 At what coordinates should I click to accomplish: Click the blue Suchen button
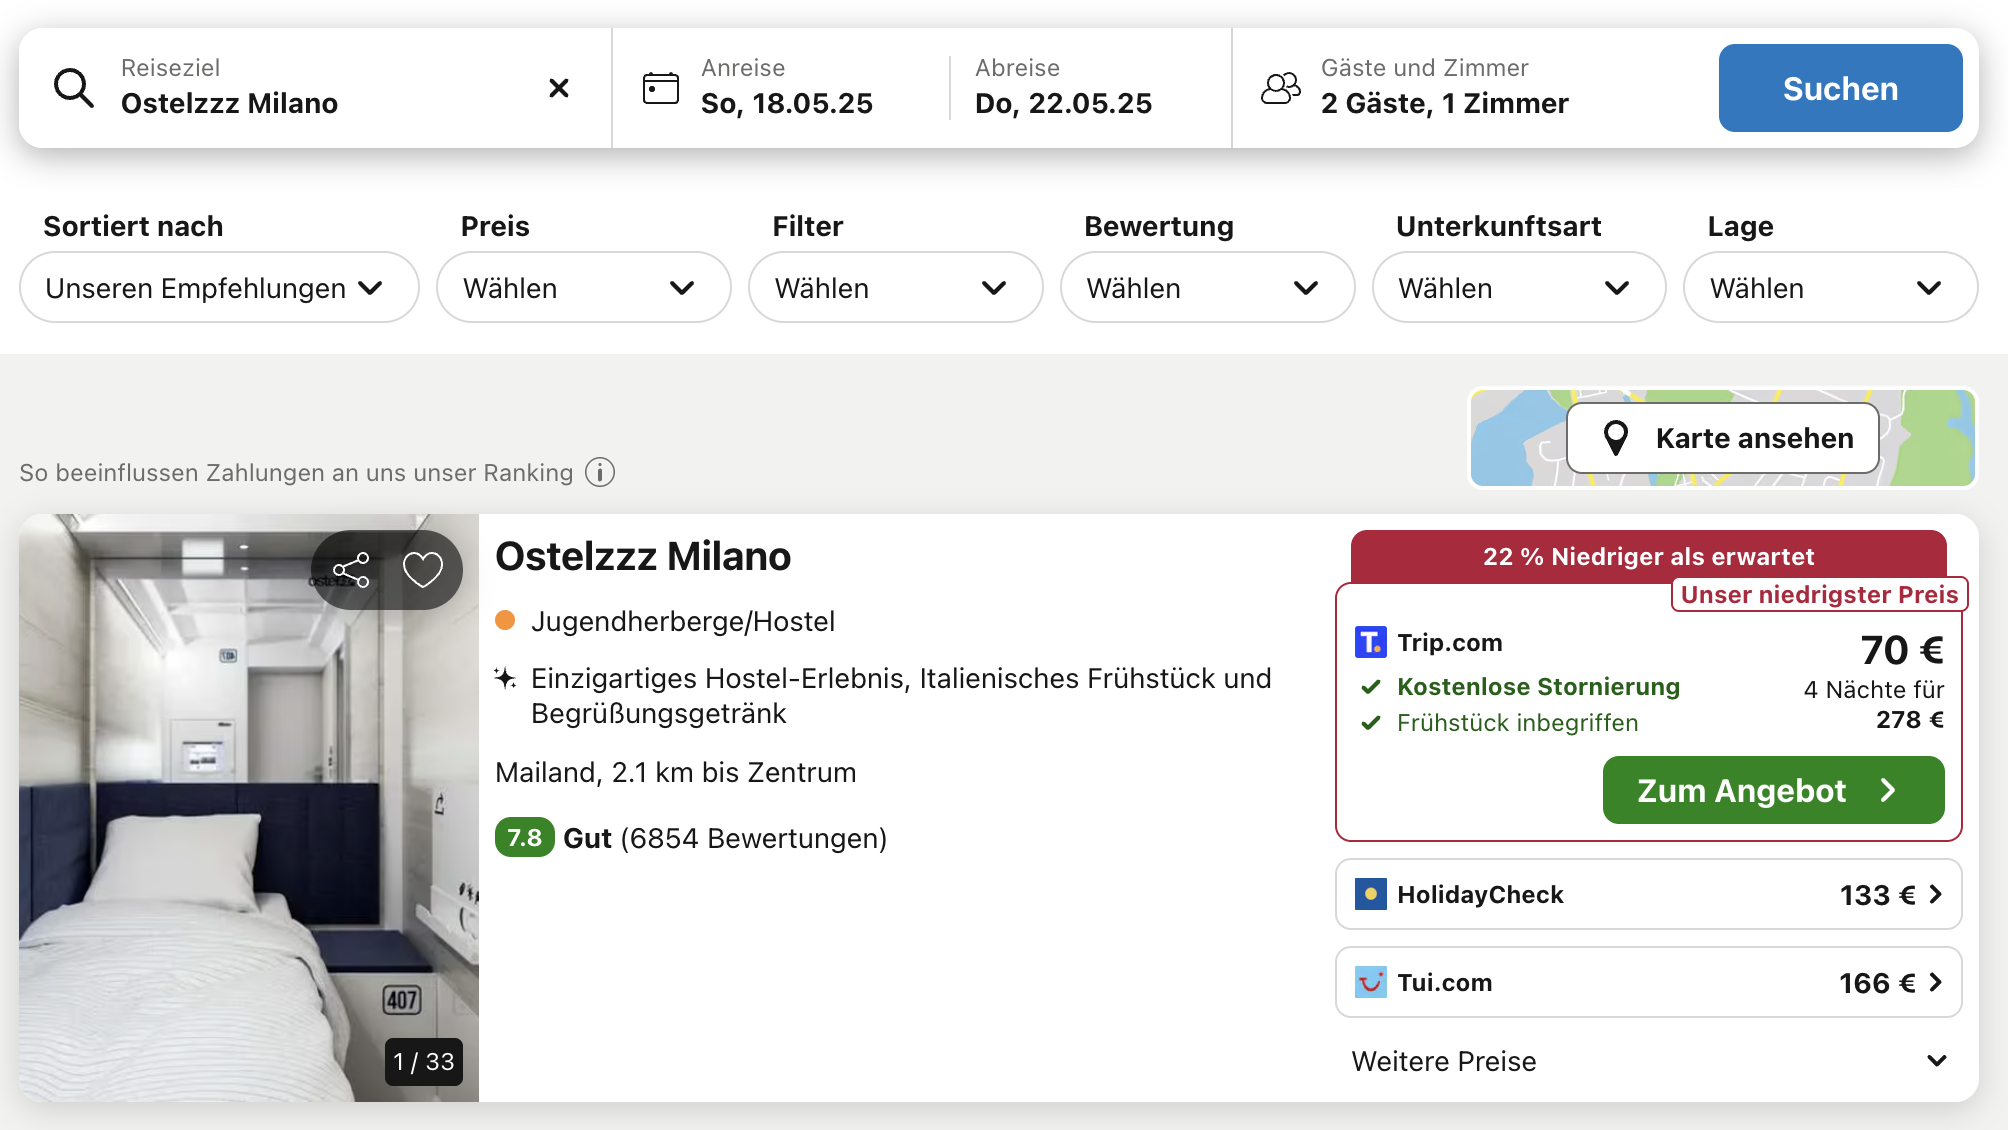pyautogui.click(x=1840, y=88)
